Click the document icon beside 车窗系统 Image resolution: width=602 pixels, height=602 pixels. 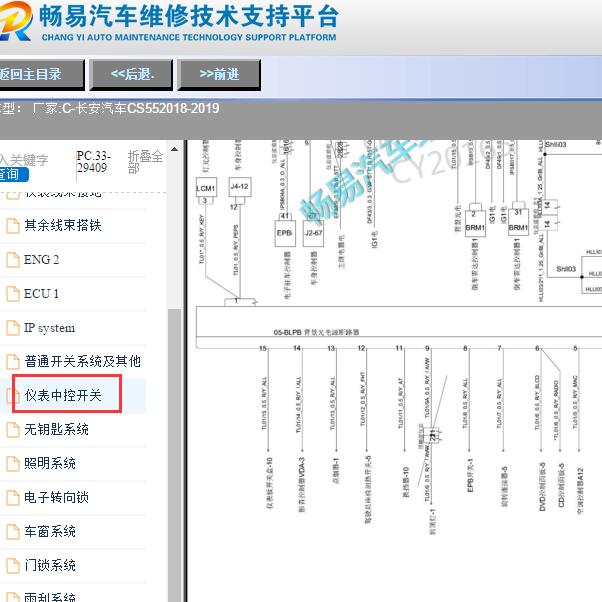point(13,532)
